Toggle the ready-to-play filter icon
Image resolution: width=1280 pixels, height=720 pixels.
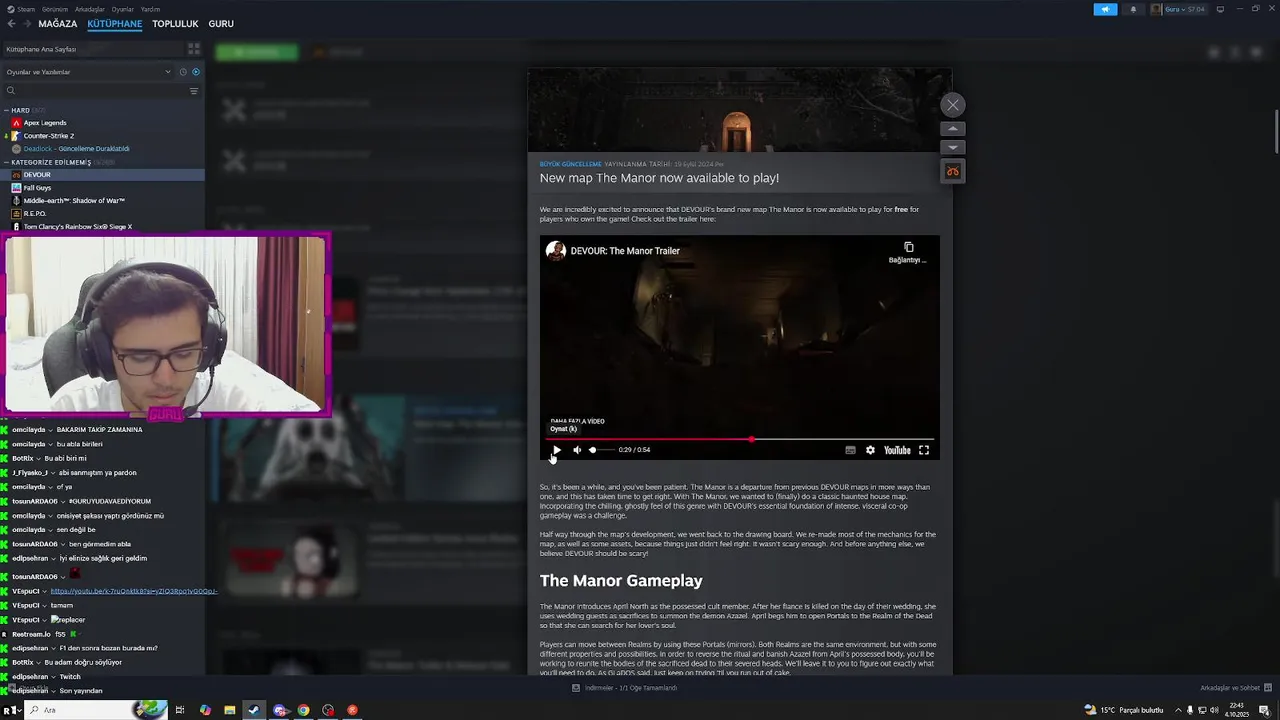pos(195,72)
